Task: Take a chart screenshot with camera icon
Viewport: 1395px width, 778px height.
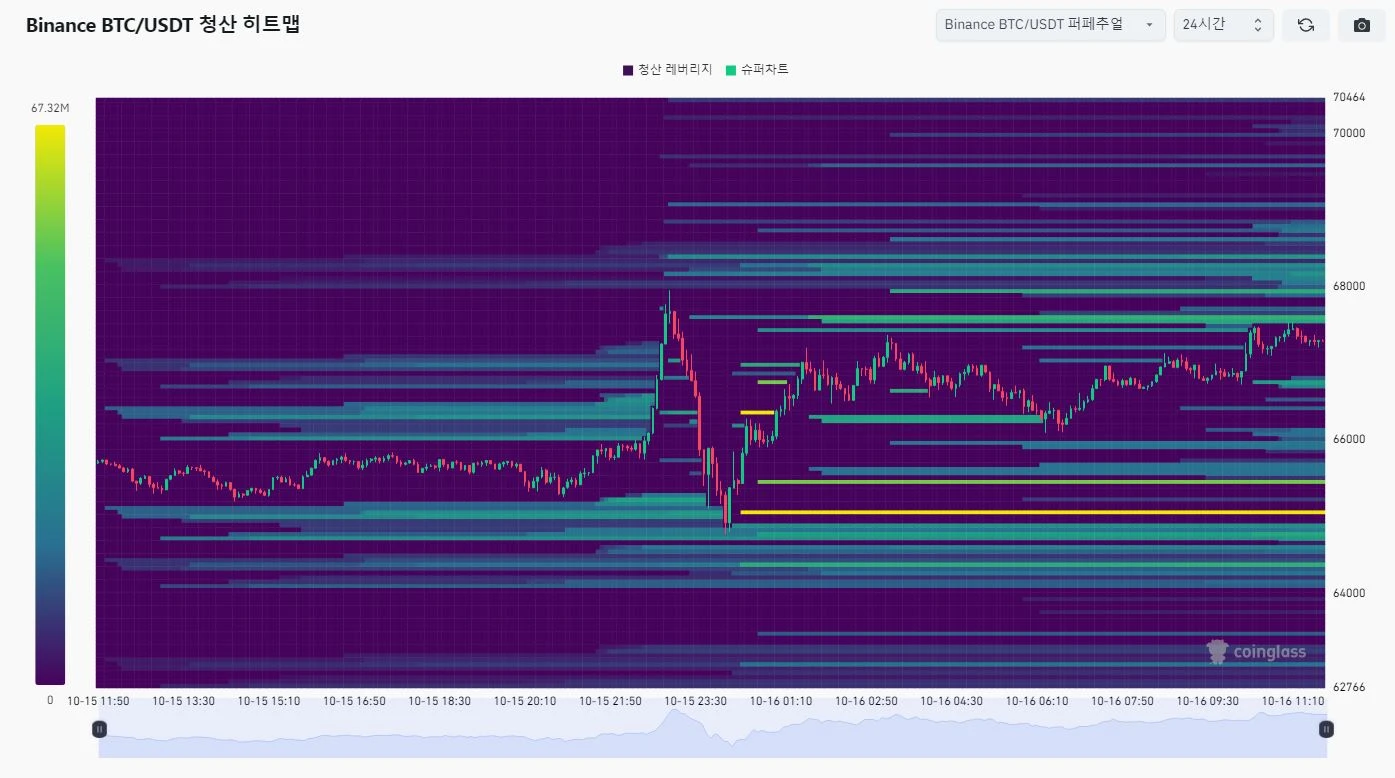Action: click(x=1361, y=25)
